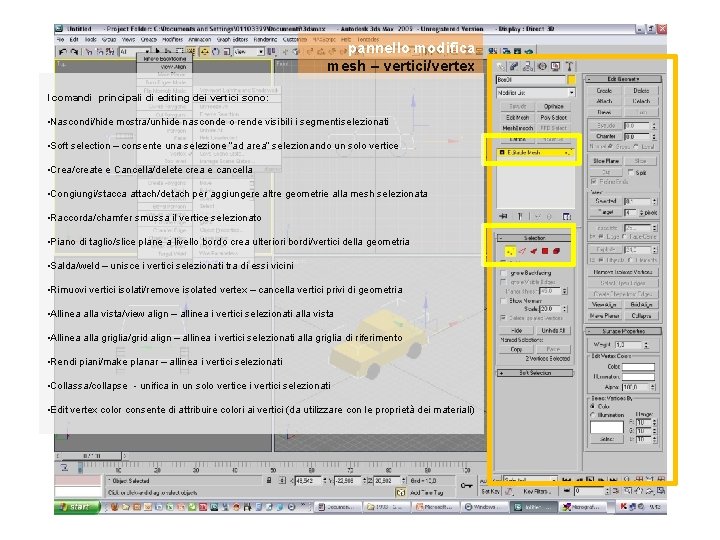Select the Local normal radio button
The image size is (720, 540).
pyautogui.click(x=636, y=146)
